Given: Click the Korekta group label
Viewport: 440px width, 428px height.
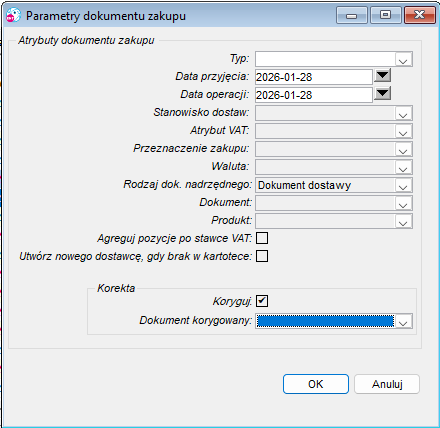Looking at the screenshot, I should tap(116, 288).
